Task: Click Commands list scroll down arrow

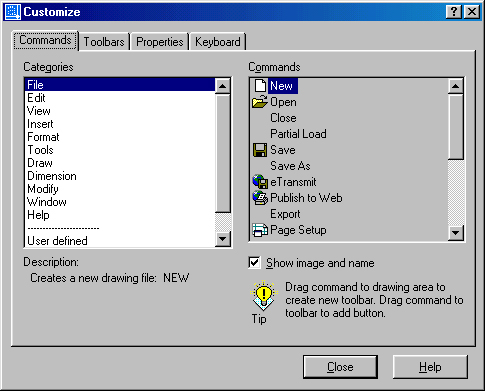Action: pyautogui.click(x=455, y=233)
